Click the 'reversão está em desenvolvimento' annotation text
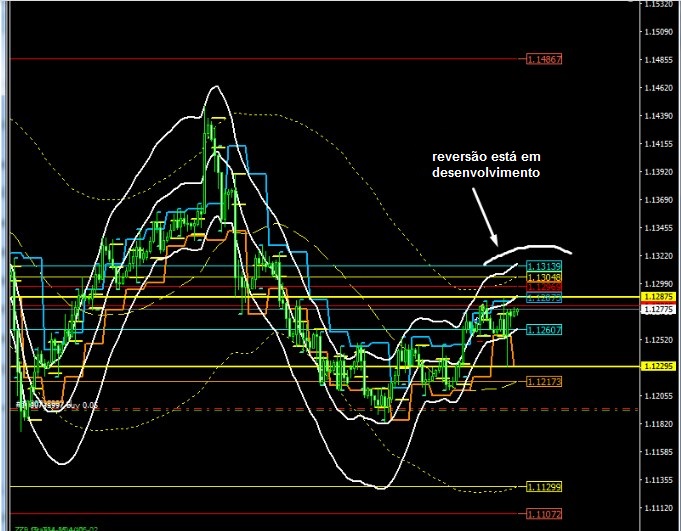The image size is (681, 531). coord(486,165)
